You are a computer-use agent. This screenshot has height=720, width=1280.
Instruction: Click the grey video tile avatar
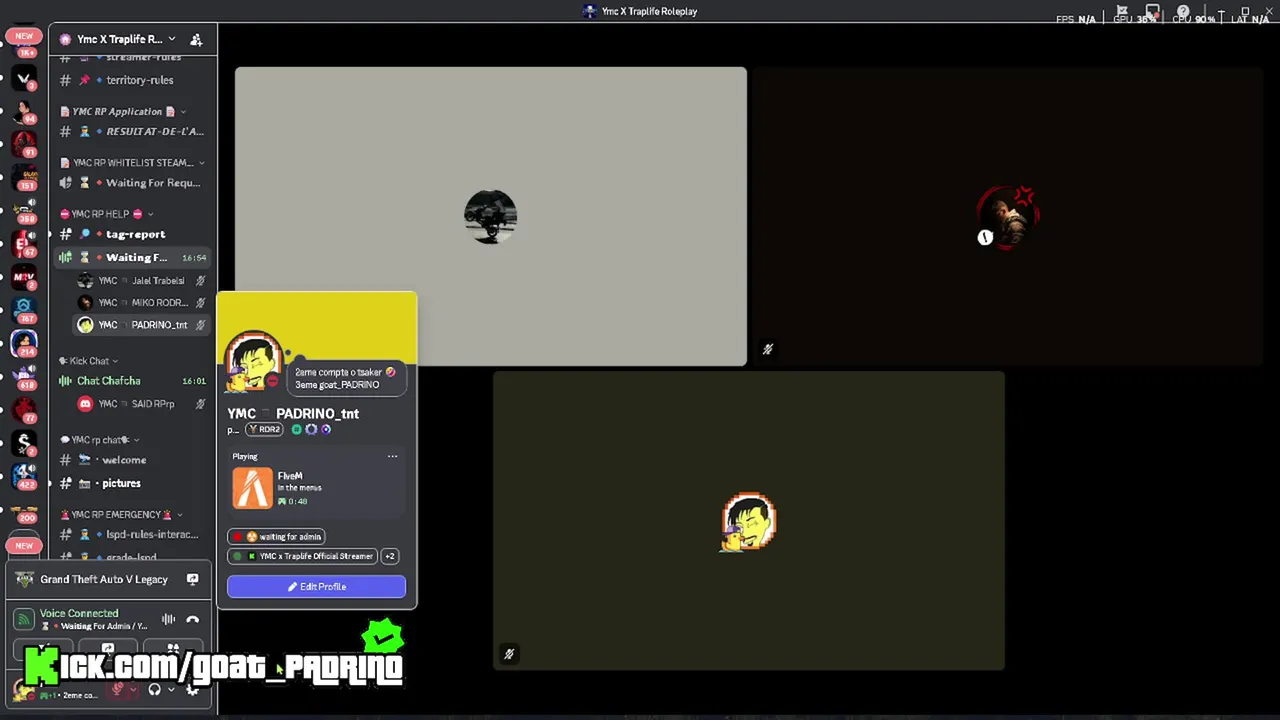click(490, 216)
